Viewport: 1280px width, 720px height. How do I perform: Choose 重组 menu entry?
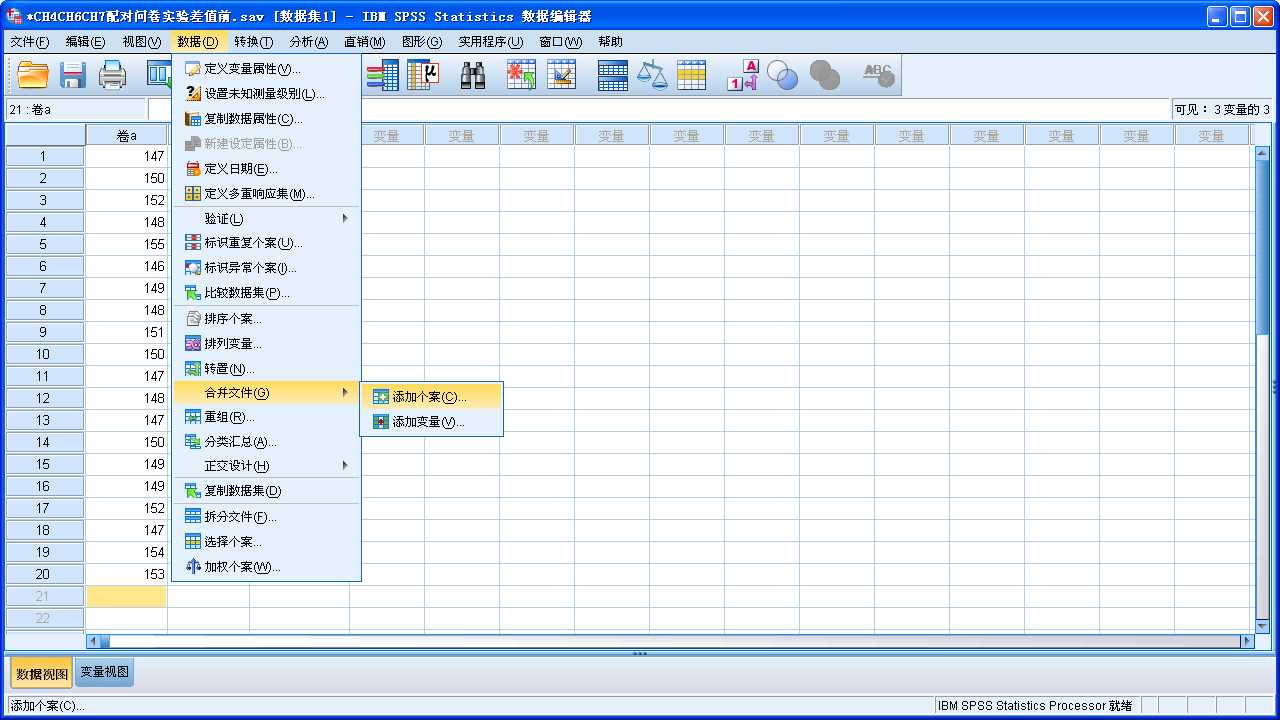pyautogui.click(x=266, y=417)
